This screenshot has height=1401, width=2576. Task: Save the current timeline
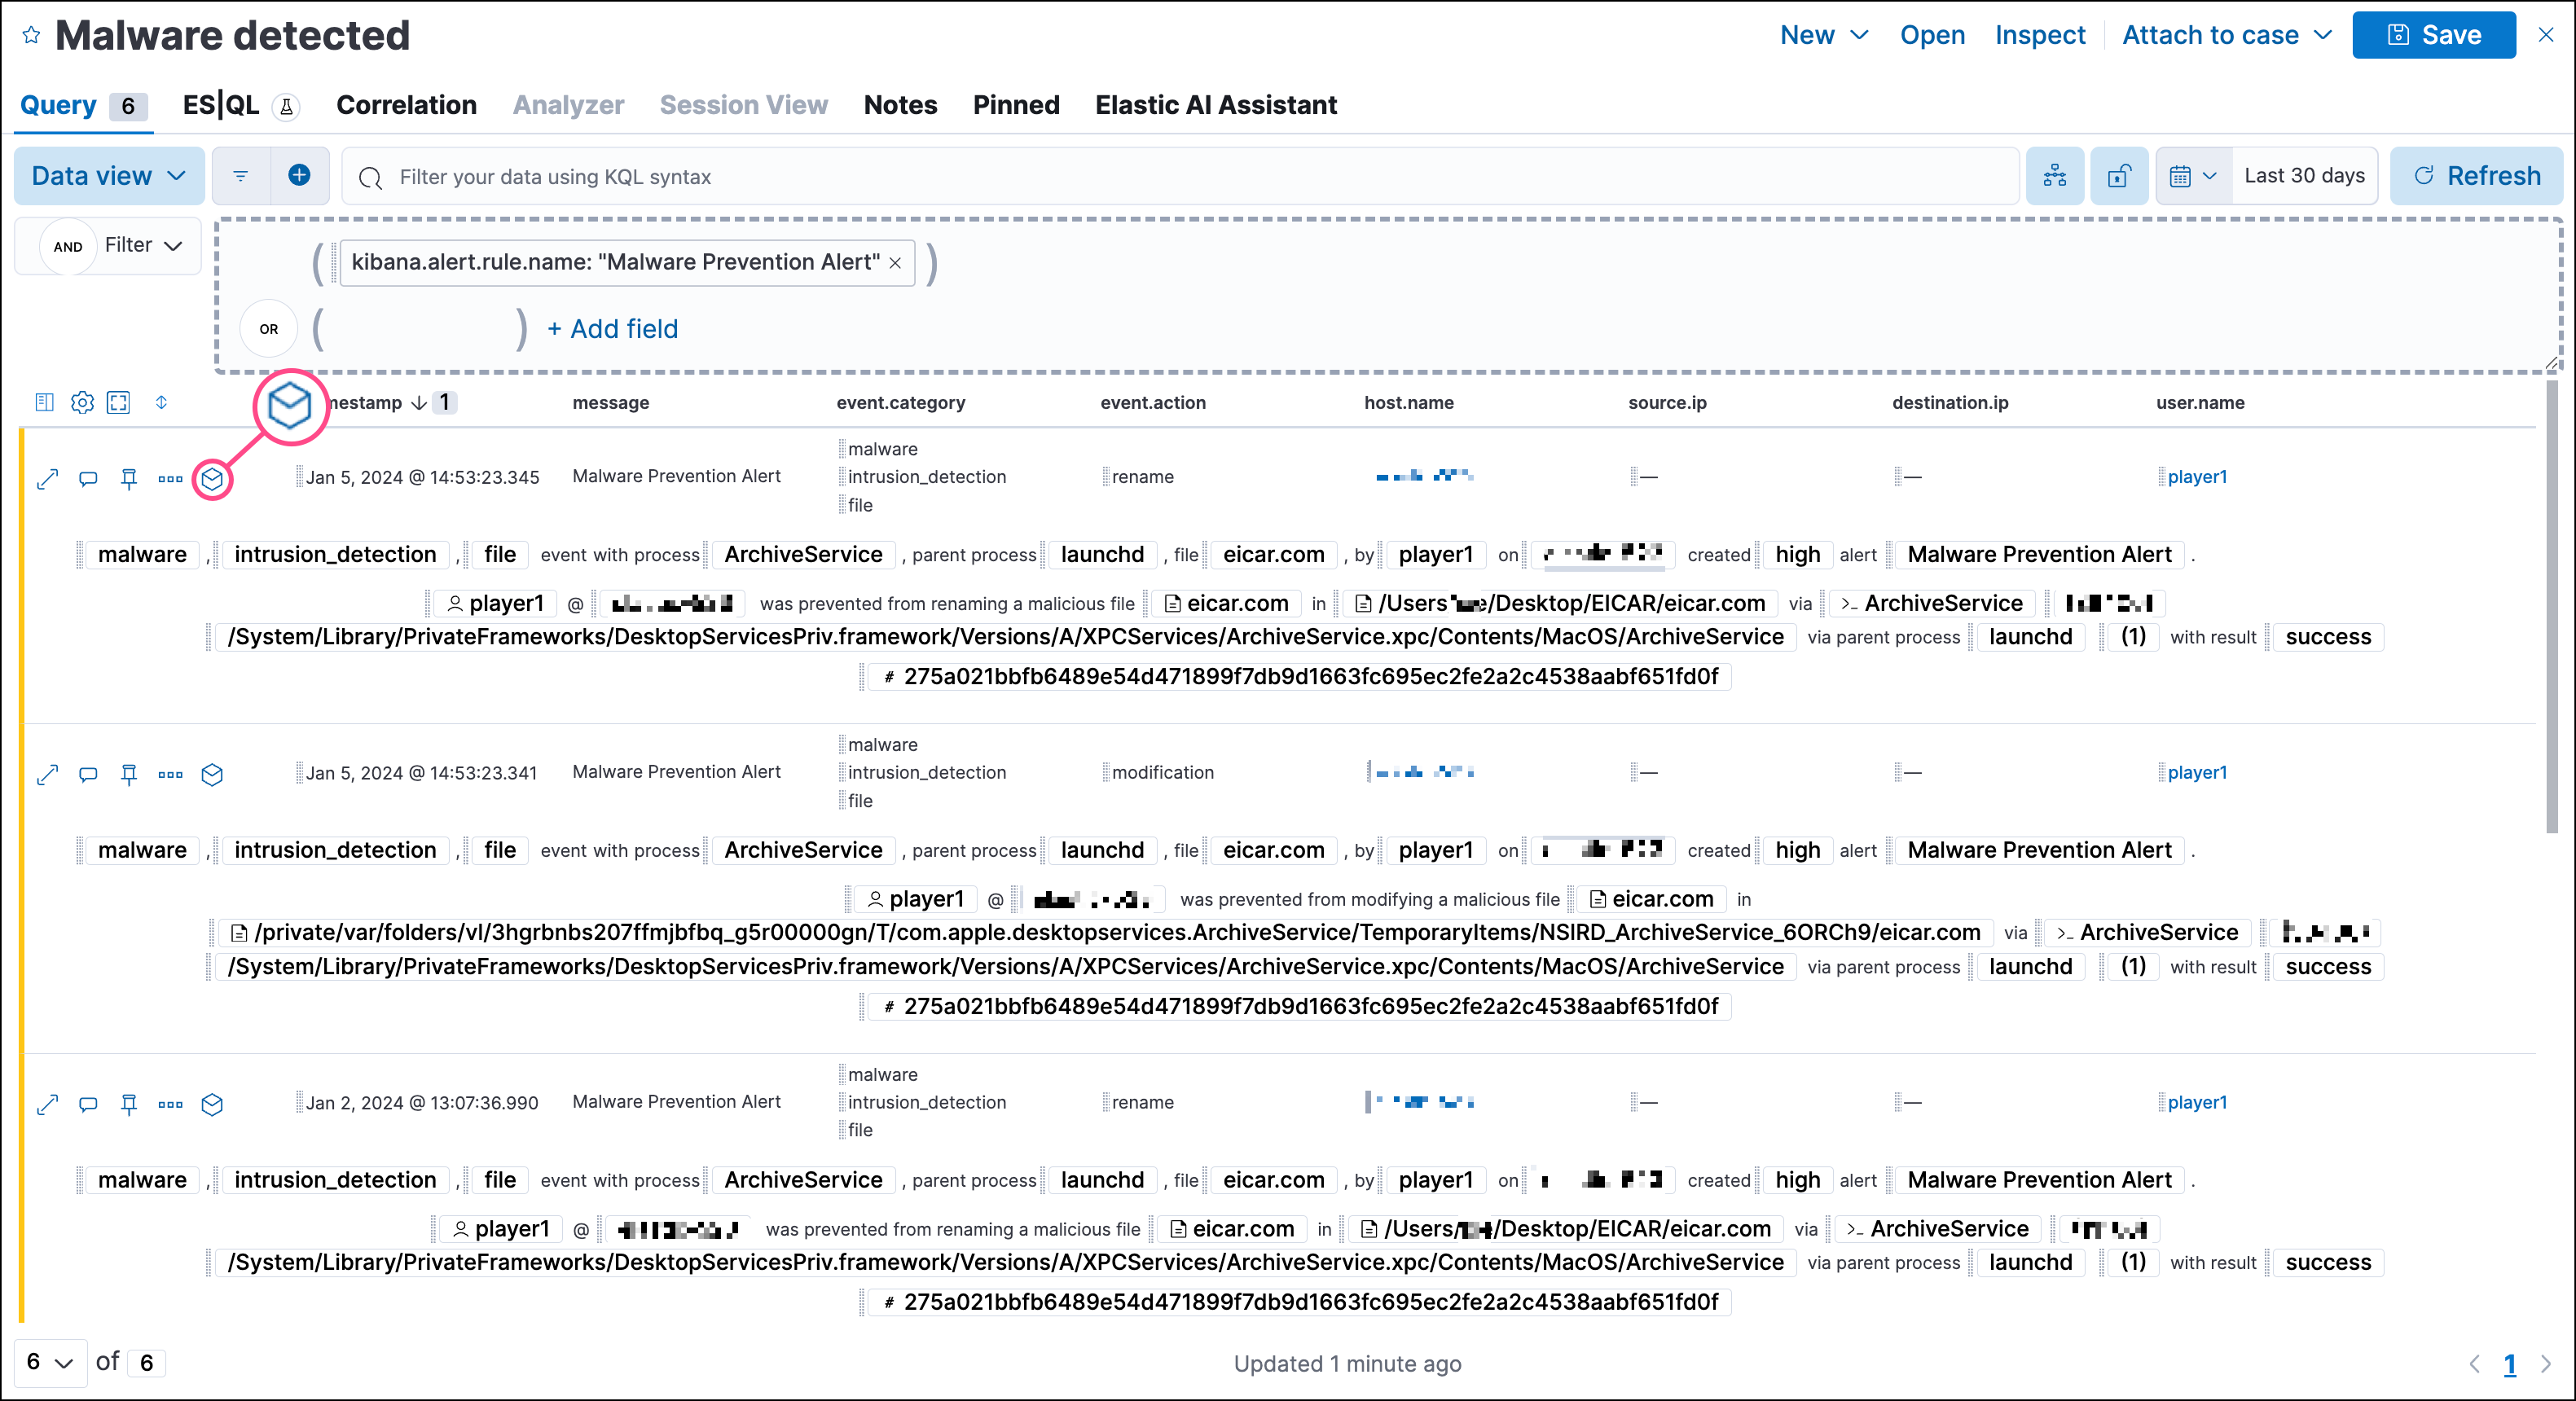[x=2433, y=34]
